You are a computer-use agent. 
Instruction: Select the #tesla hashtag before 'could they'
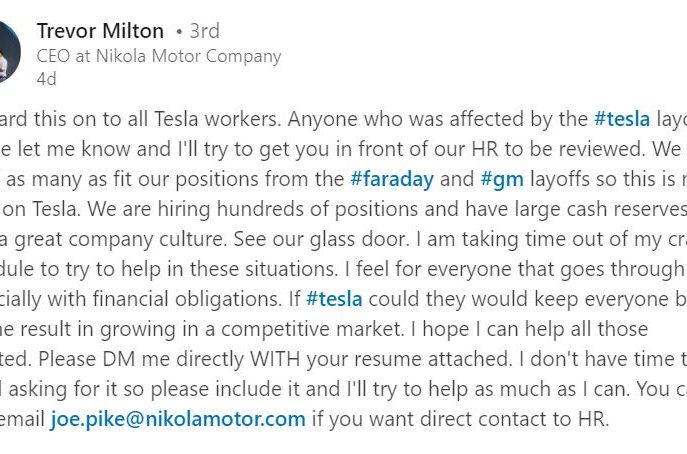[334, 299]
